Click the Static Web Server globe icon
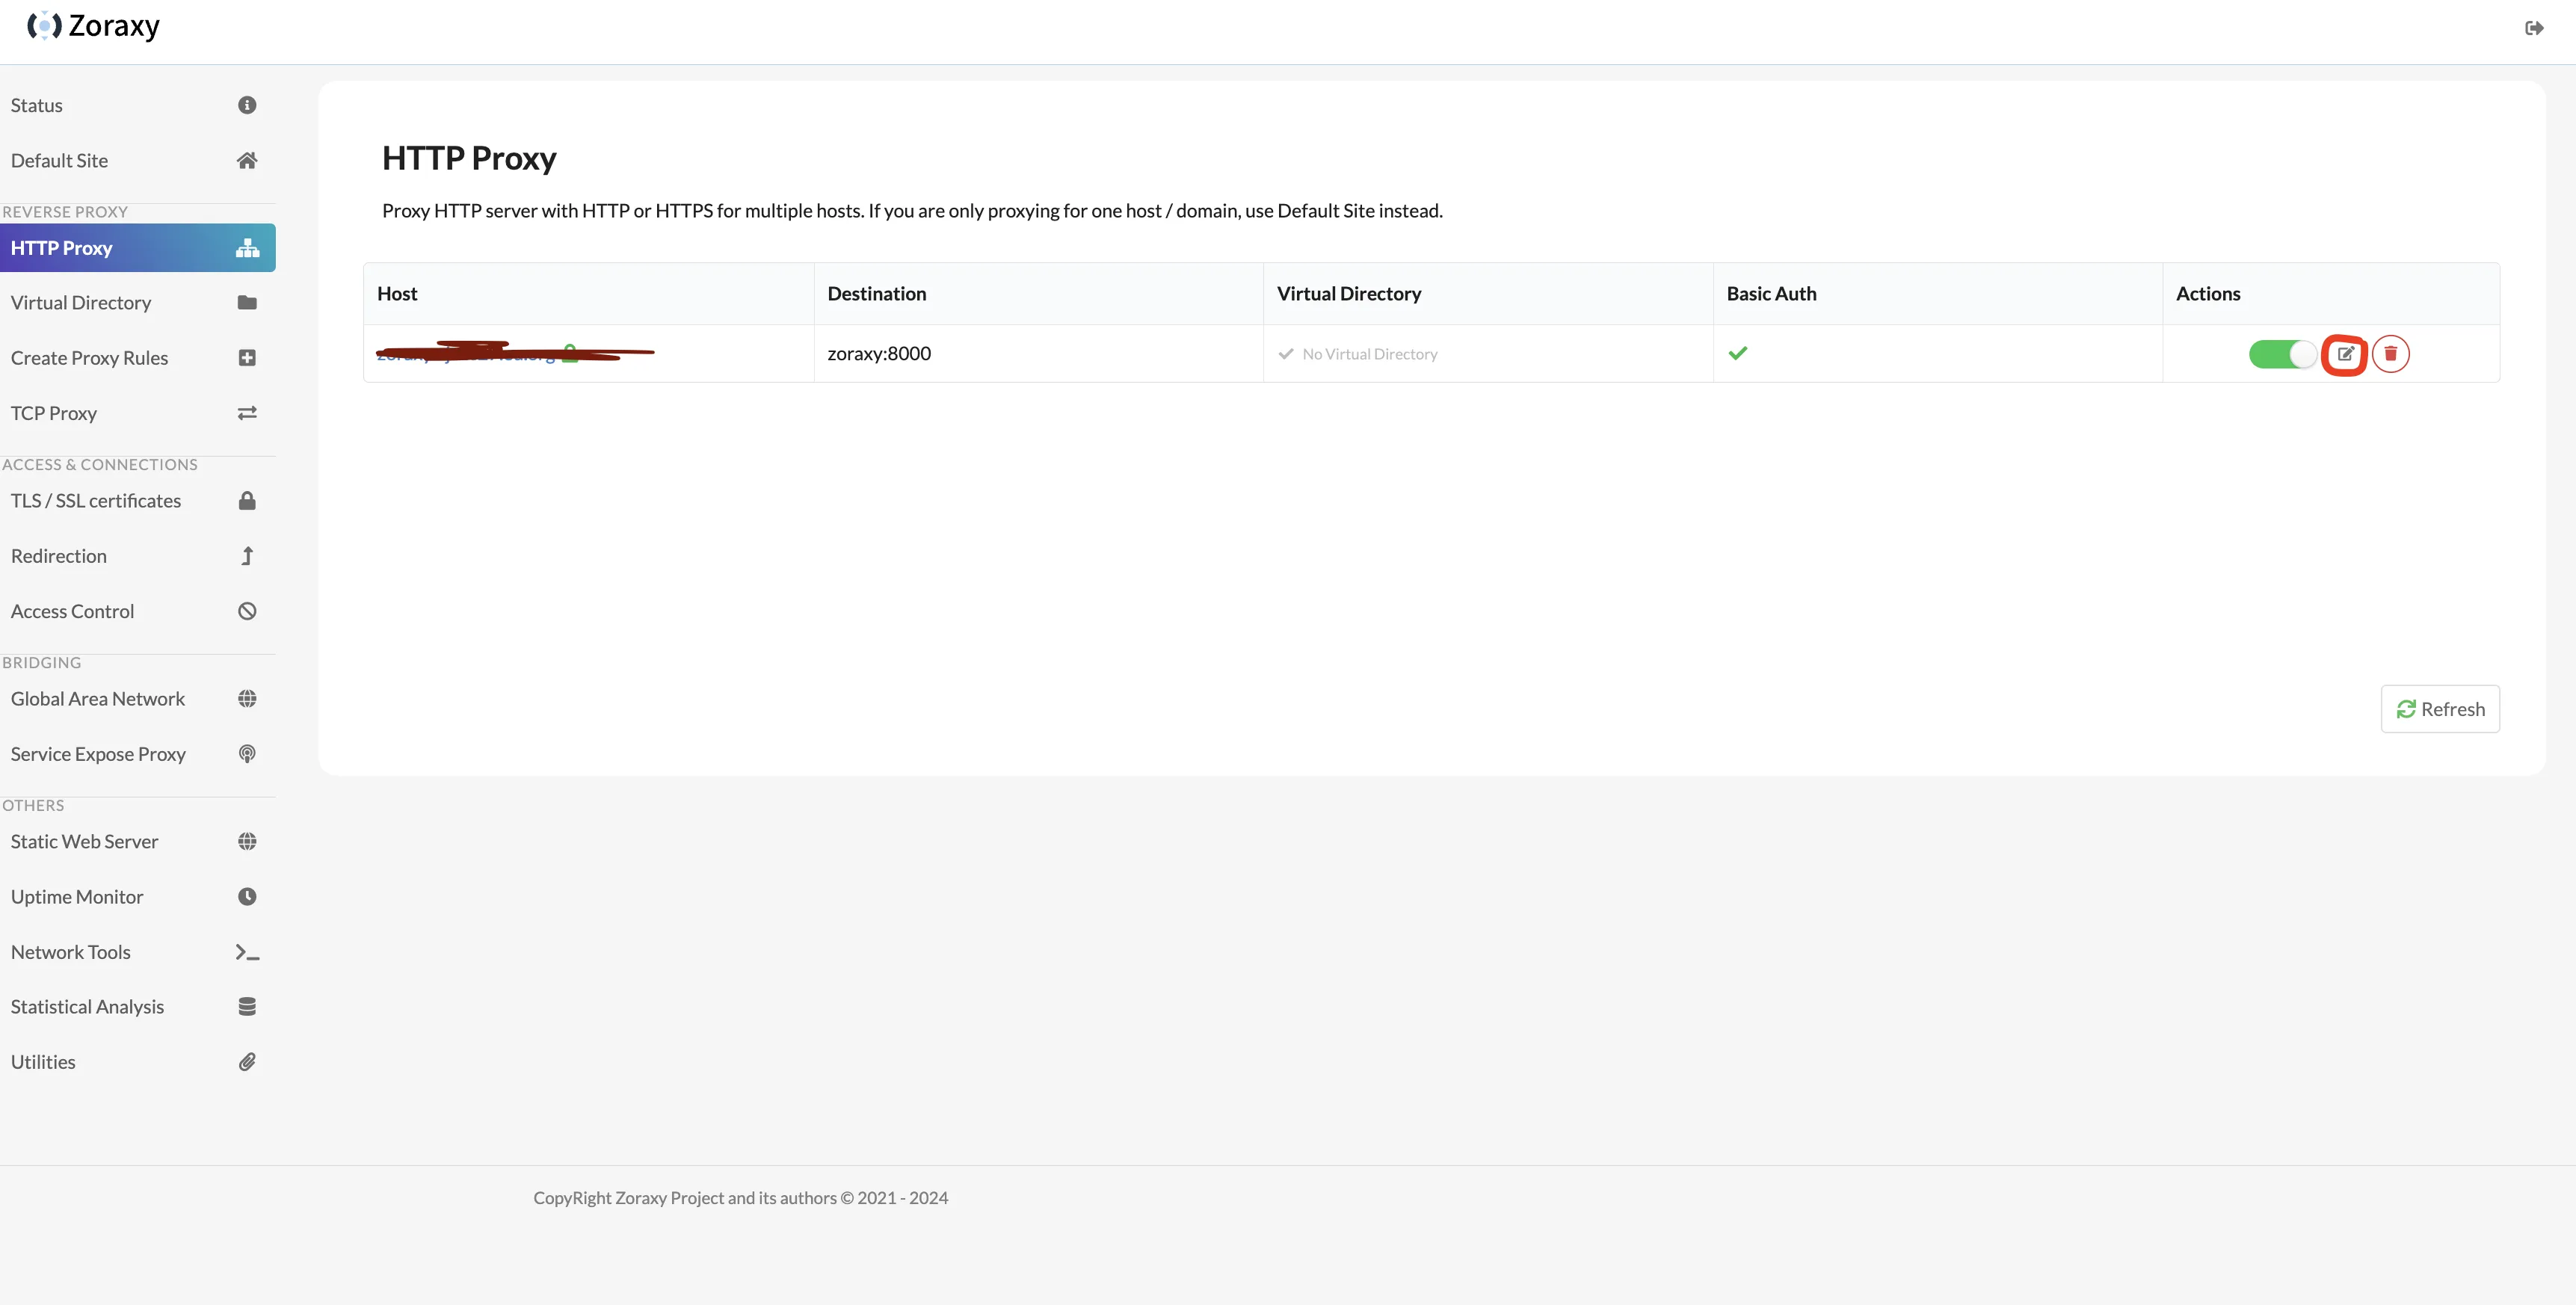 click(247, 842)
